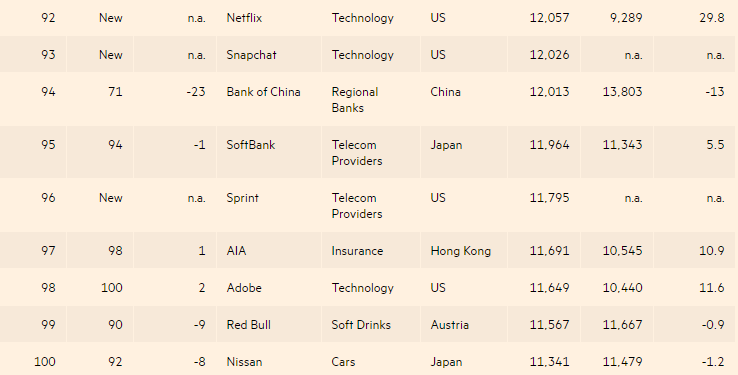This screenshot has width=738, height=375.
Task: Select the AIA brand cell
Action: click(236, 251)
